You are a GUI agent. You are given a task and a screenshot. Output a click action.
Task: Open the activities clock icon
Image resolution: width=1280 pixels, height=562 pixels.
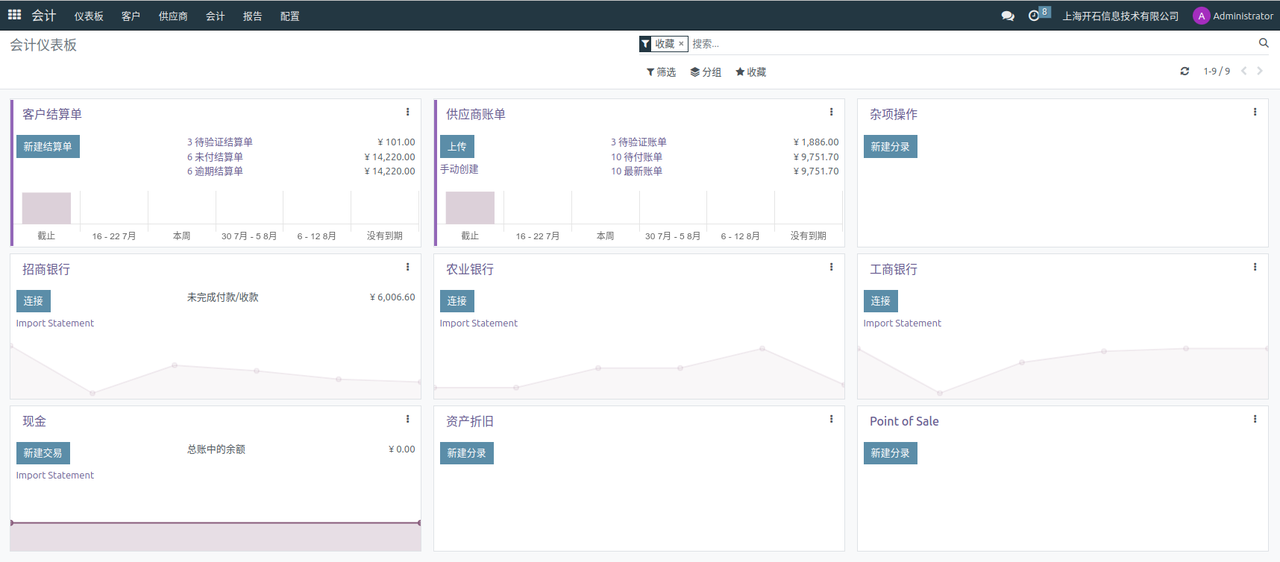pyautogui.click(x=1034, y=16)
